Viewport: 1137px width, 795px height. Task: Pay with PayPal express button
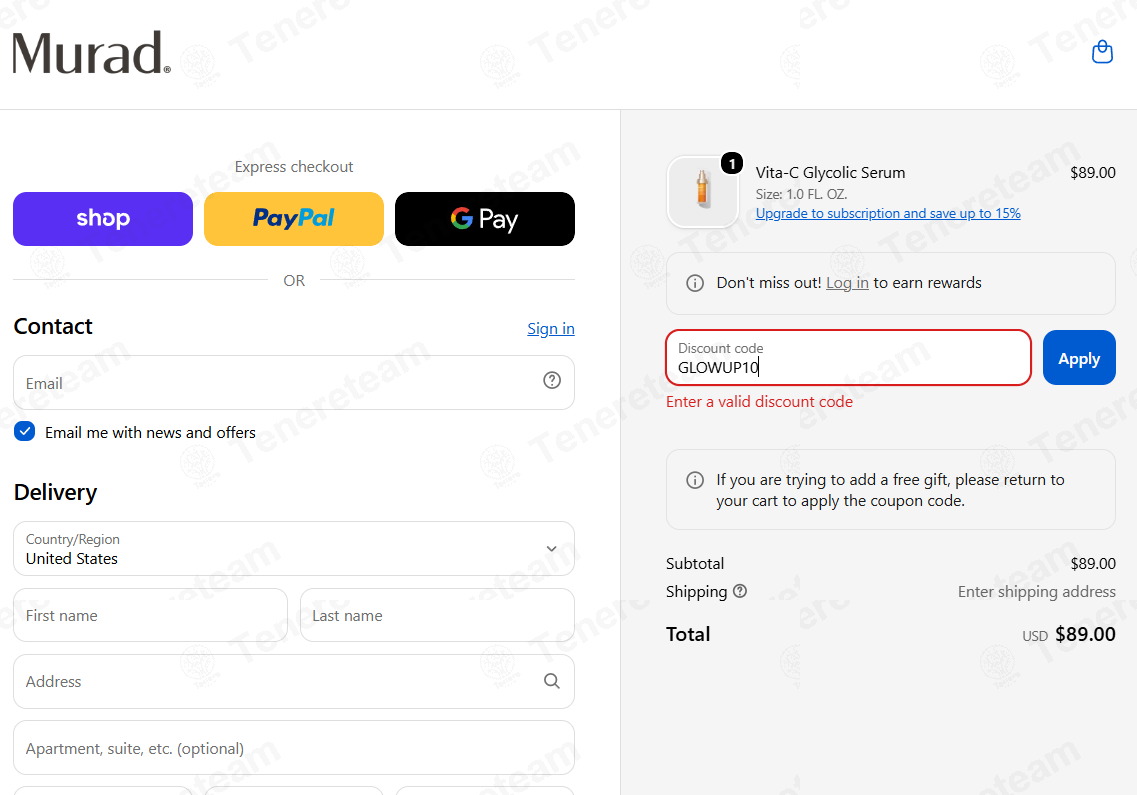tap(294, 219)
